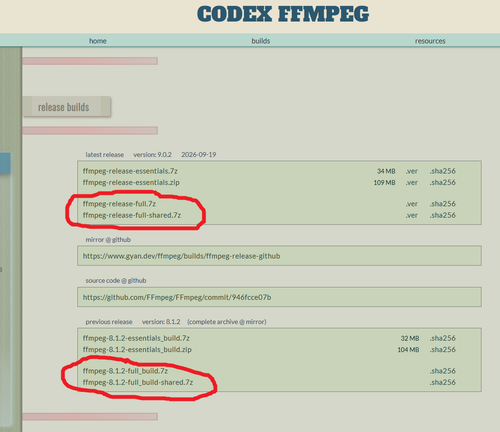Download ffmpeg-8.1.2-essentials_build.7z
The image size is (500, 432).
[x=136, y=338]
